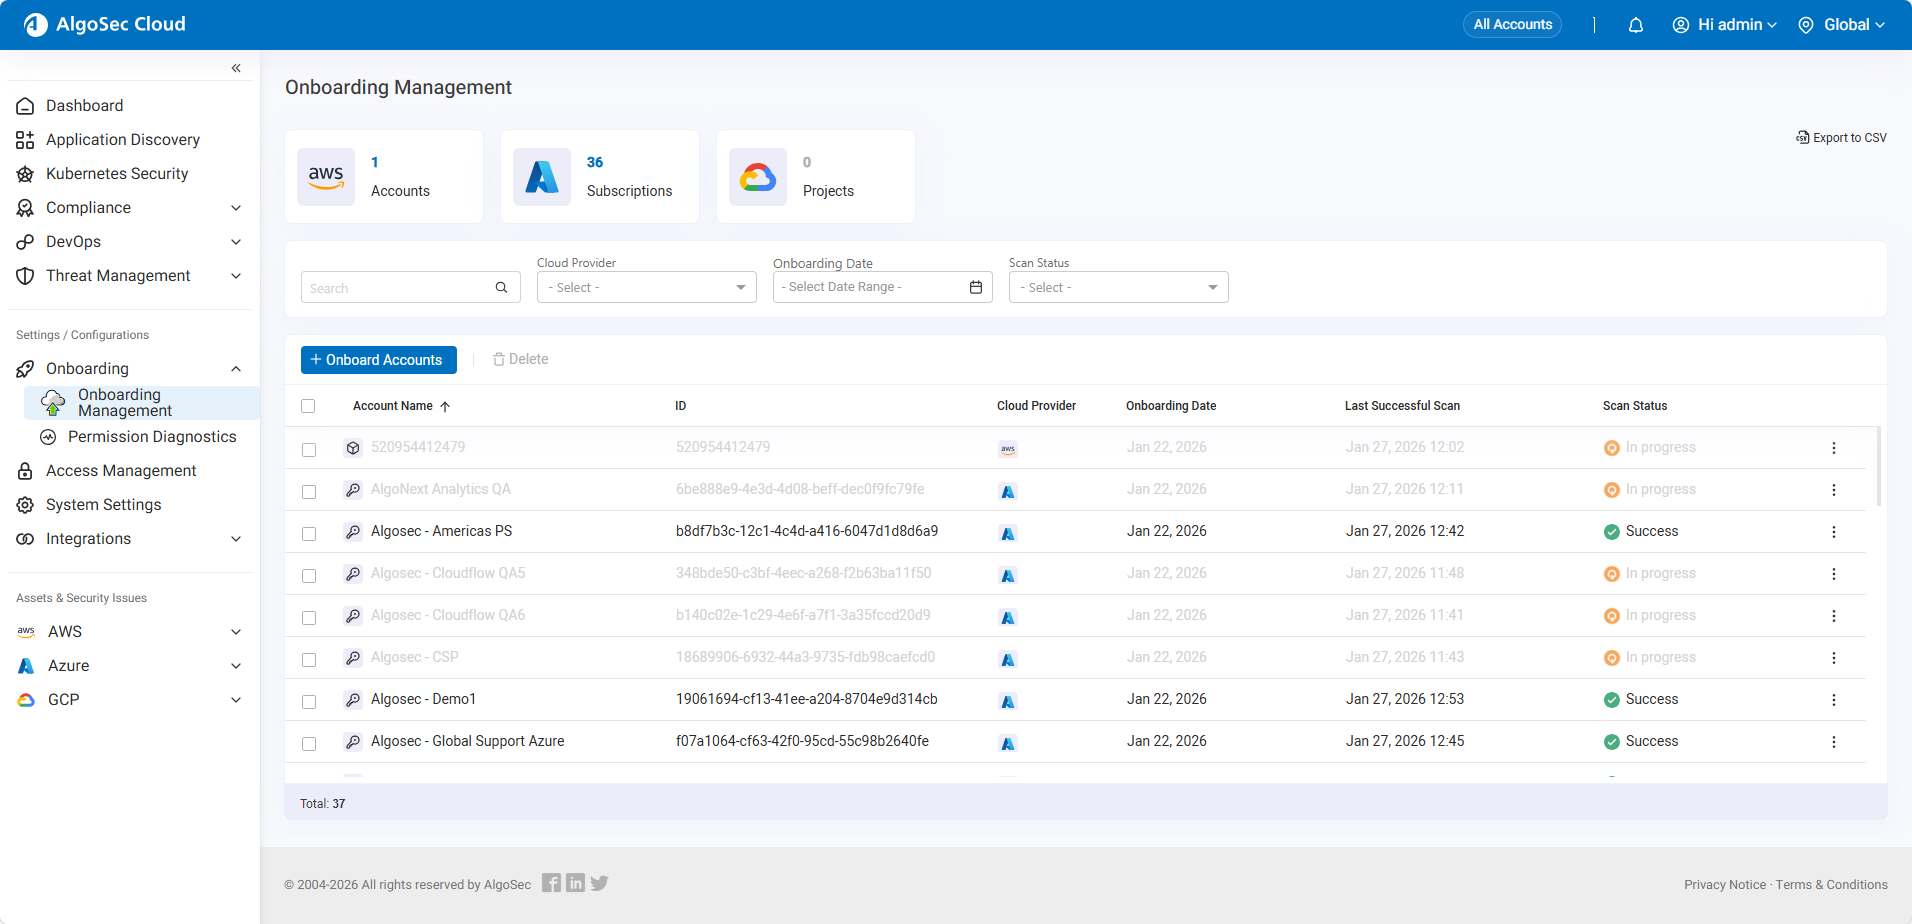Image resolution: width=1912 pixels, height=924 pixels.
Task: Open the Cloud Provider filter dropdown
Action: (x=646, y=288)
